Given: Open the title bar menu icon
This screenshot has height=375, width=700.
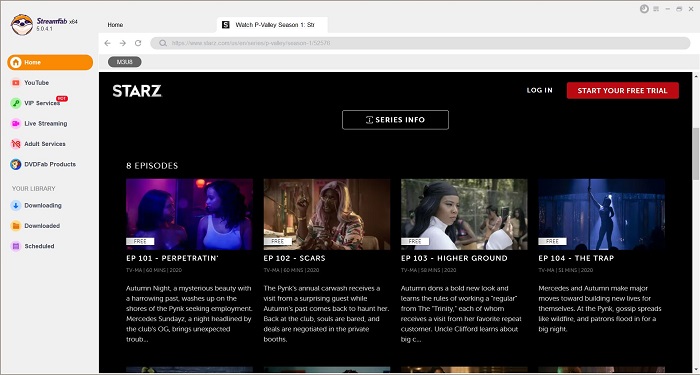Looking at the screenshot, I should pyautogui.click(x=656, y=9).
